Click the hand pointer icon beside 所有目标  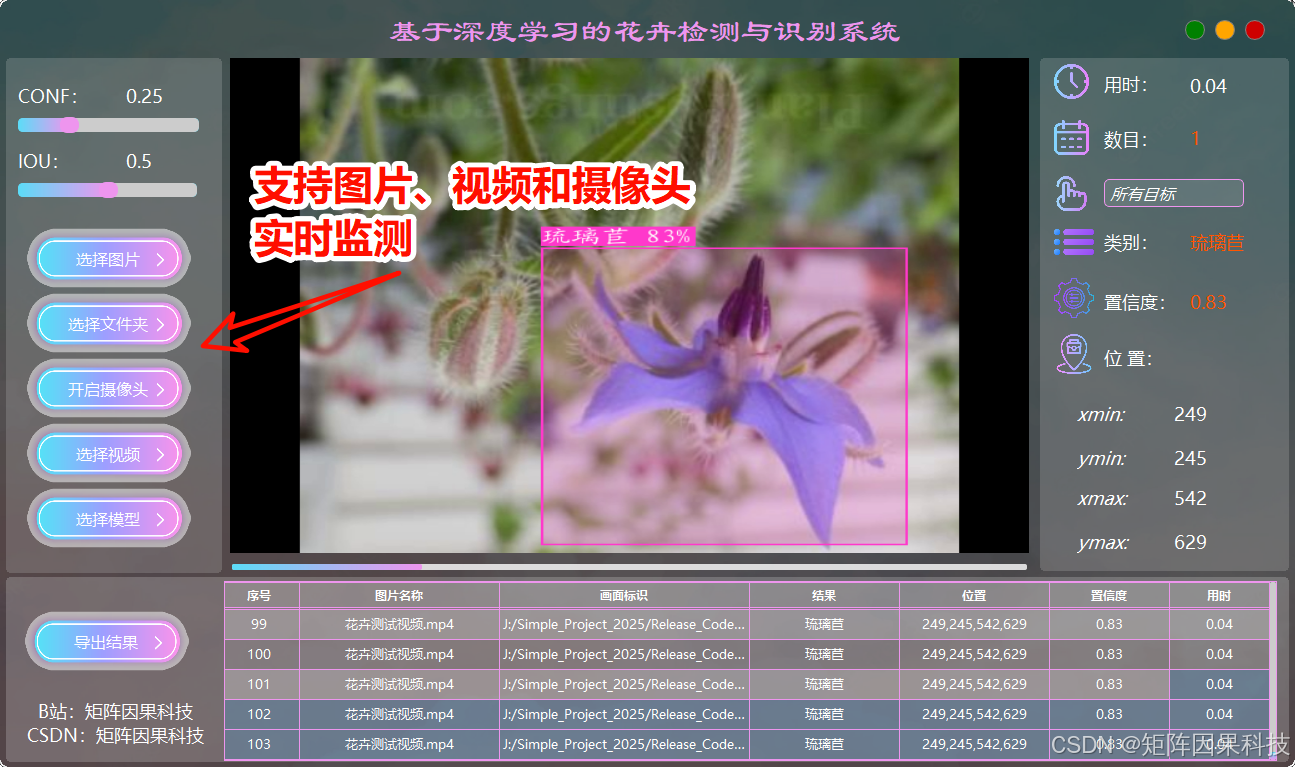[x=1071, y=193]
